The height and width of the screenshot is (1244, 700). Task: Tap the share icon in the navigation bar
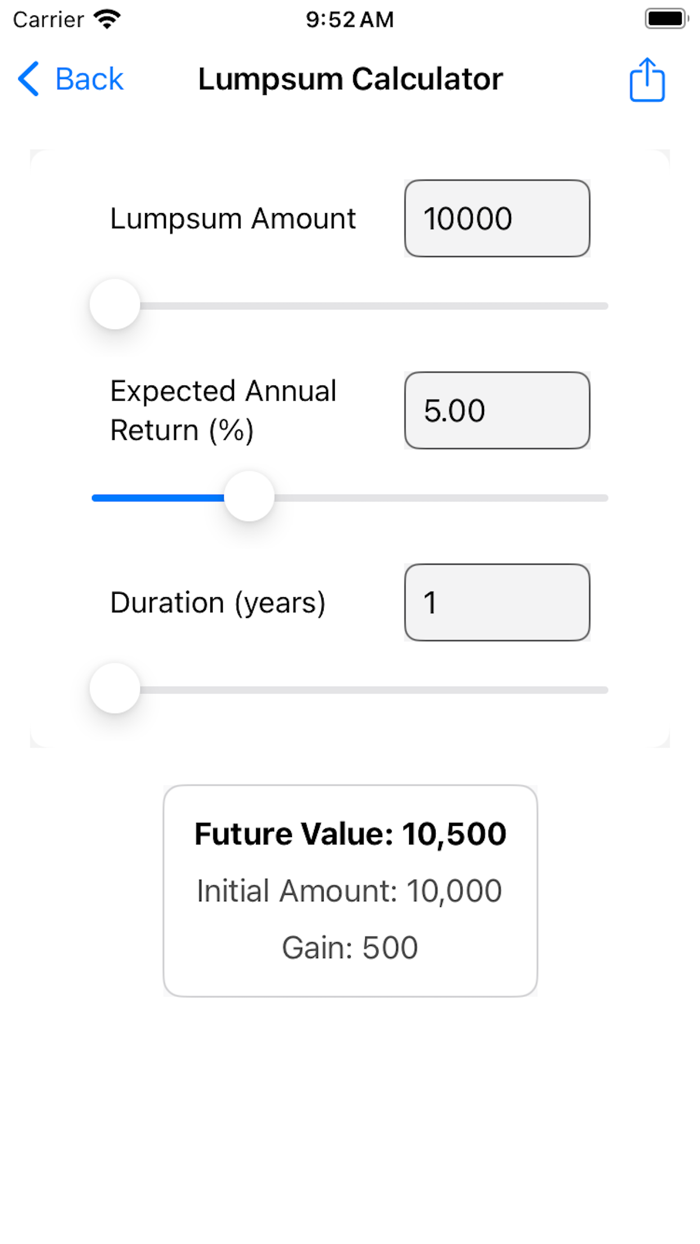tap(647, 79)
